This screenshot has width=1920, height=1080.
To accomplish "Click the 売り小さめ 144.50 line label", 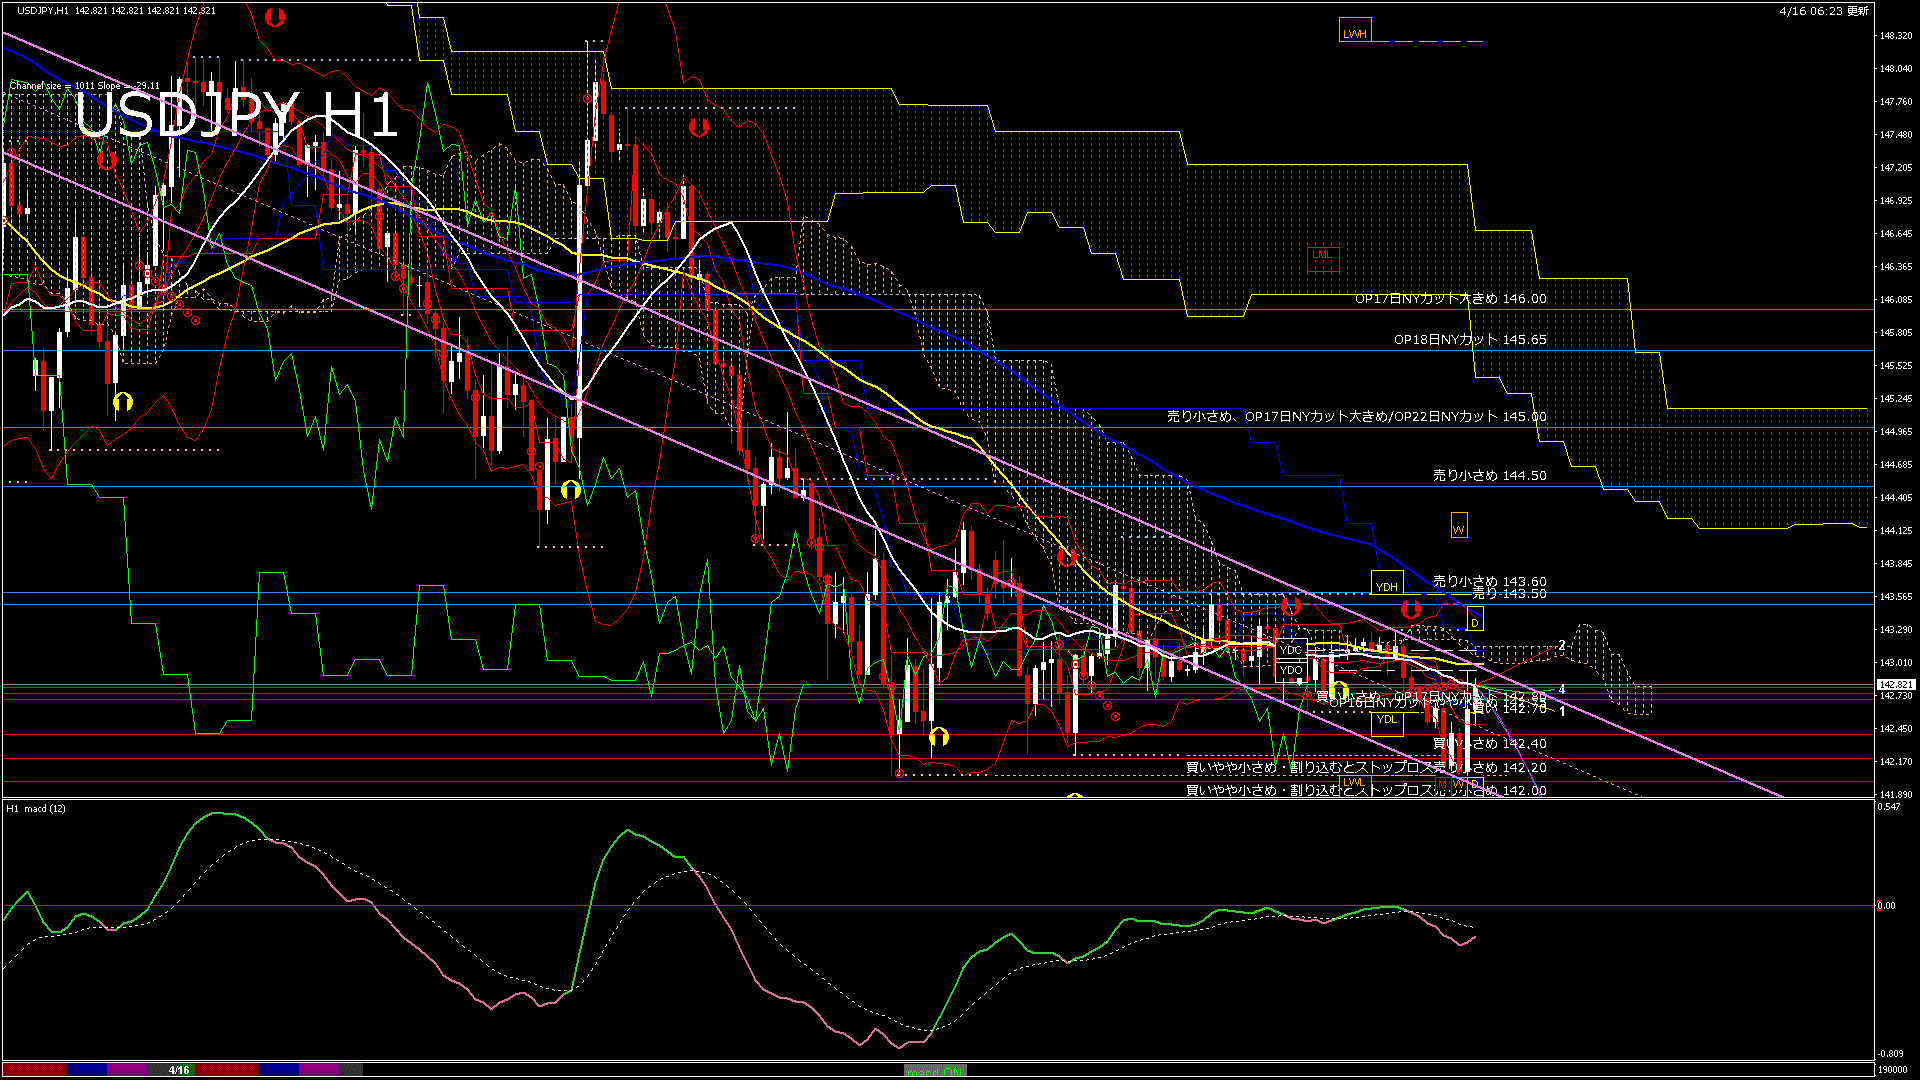I will point(1490,476).
